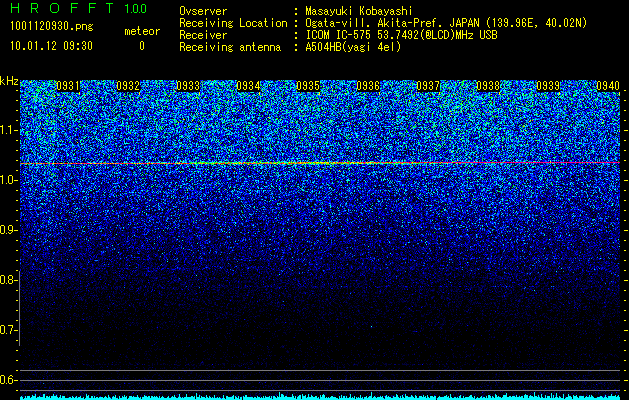Click the kHz axis unit label
The image size is (629, 400).
point(9,81)
